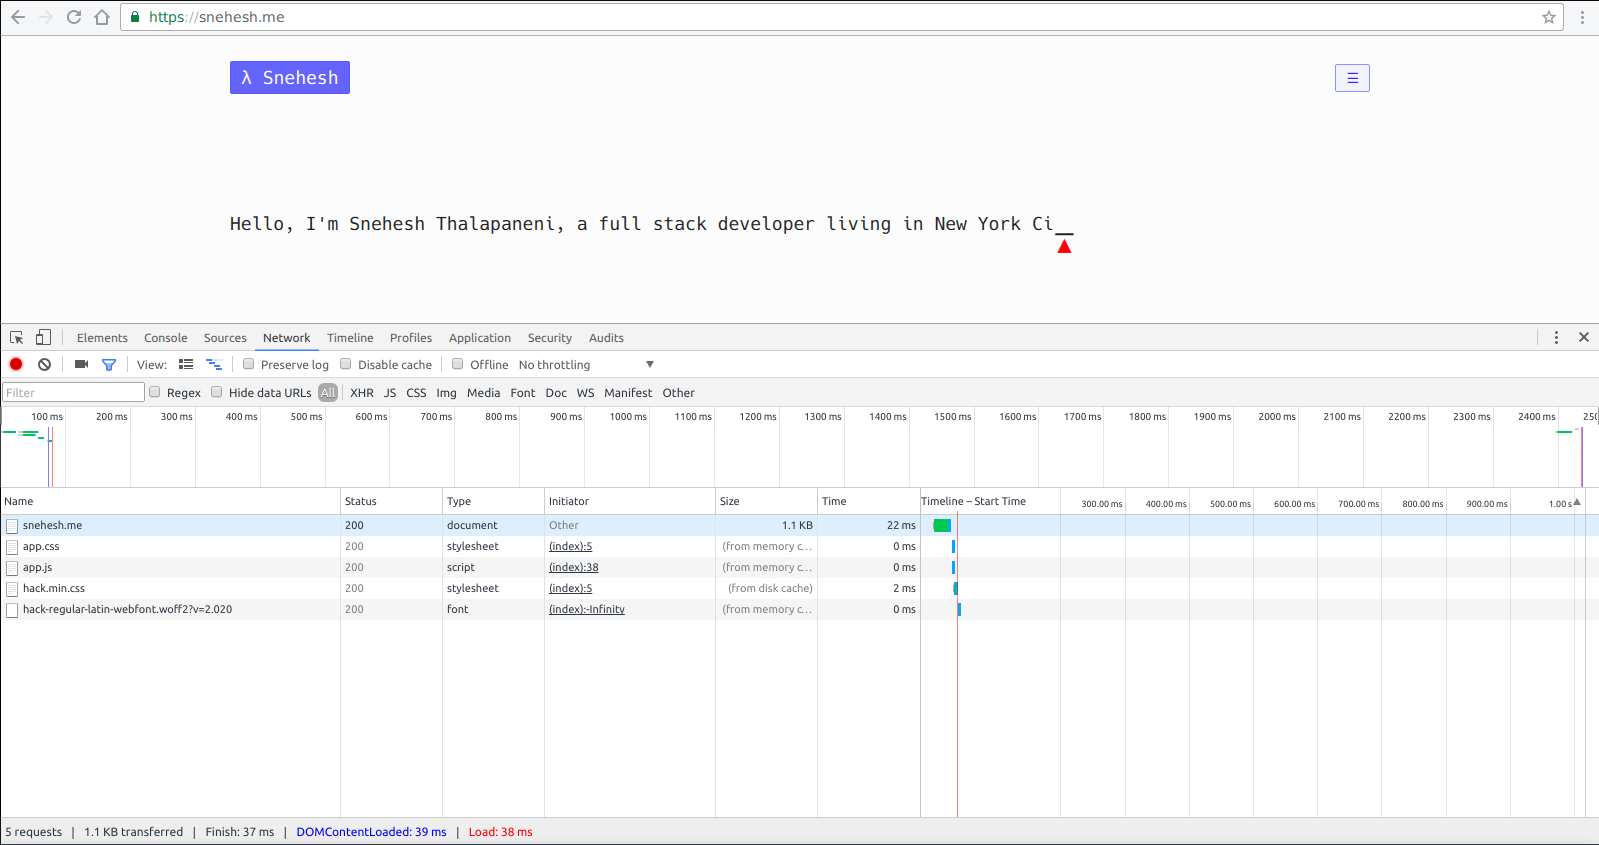Toggle the filter funnel icon
This screenshot has width=1599, height=845.
coord(109,364)
